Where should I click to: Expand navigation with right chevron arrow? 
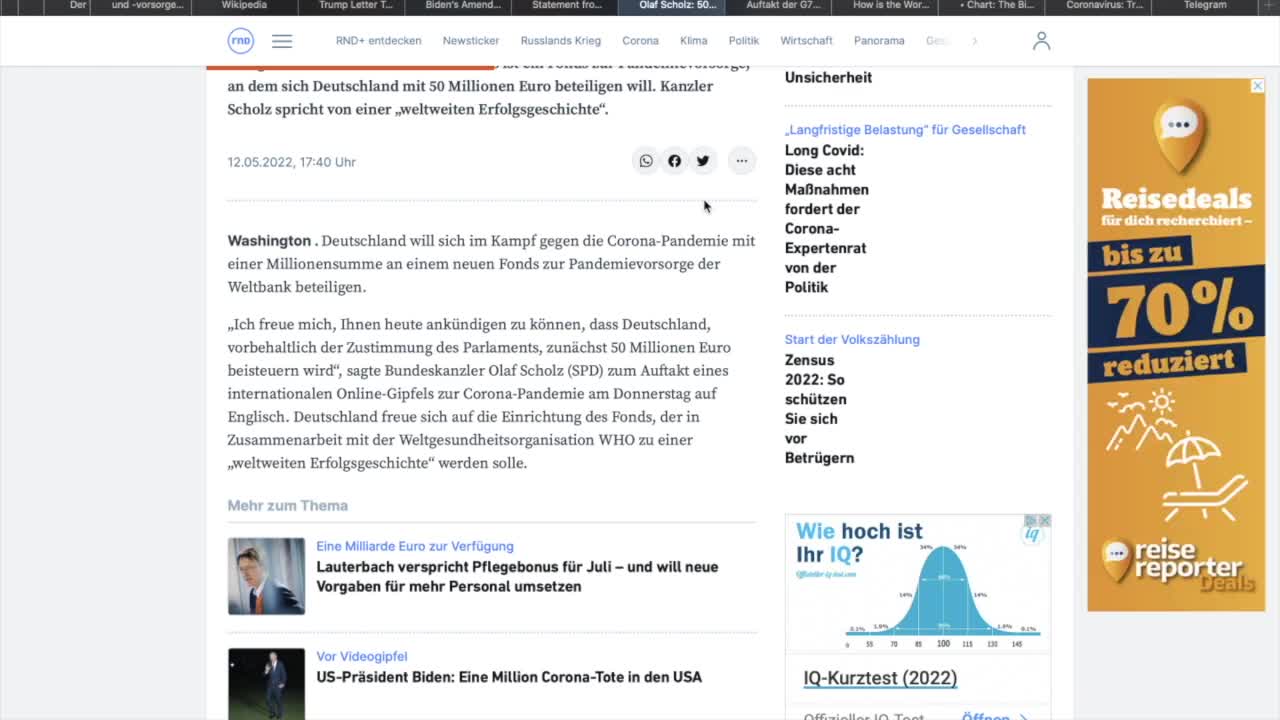coord(974,41)
